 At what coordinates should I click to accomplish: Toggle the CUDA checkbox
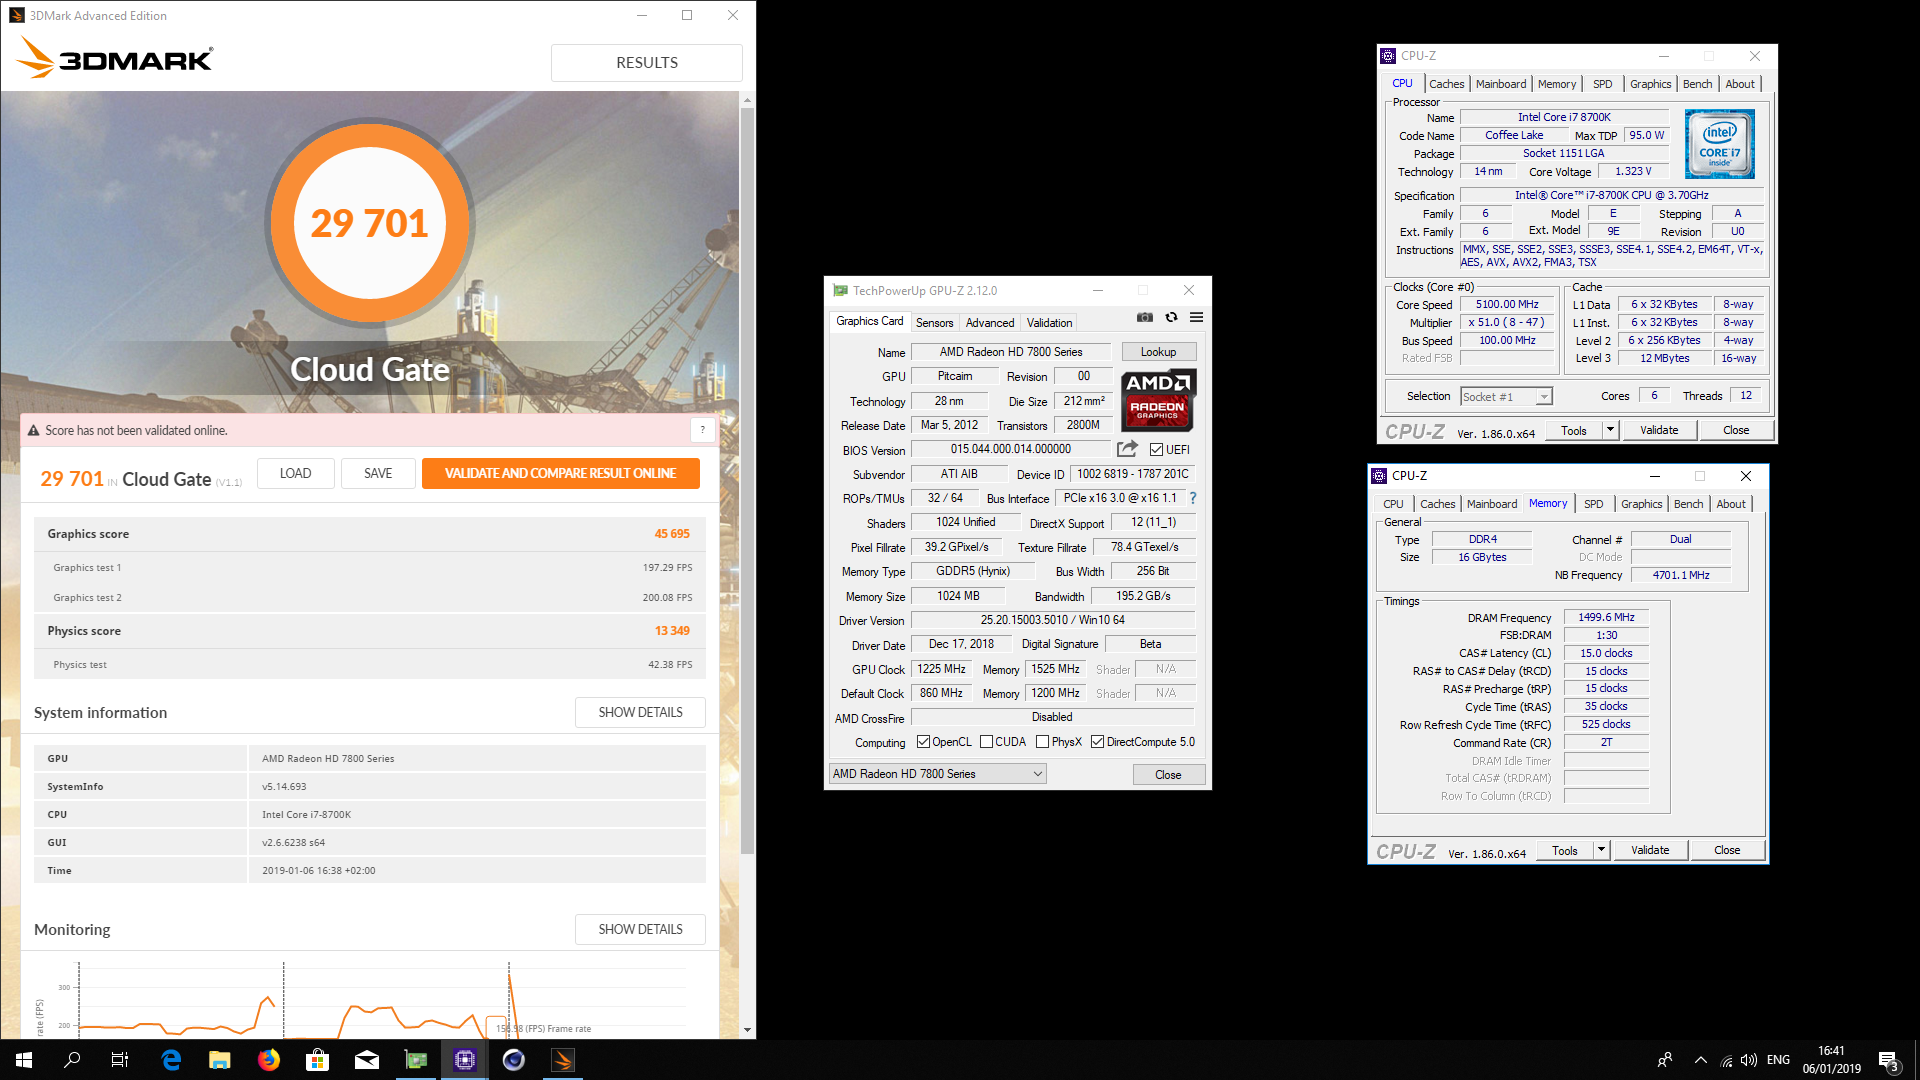pos(987,742)
